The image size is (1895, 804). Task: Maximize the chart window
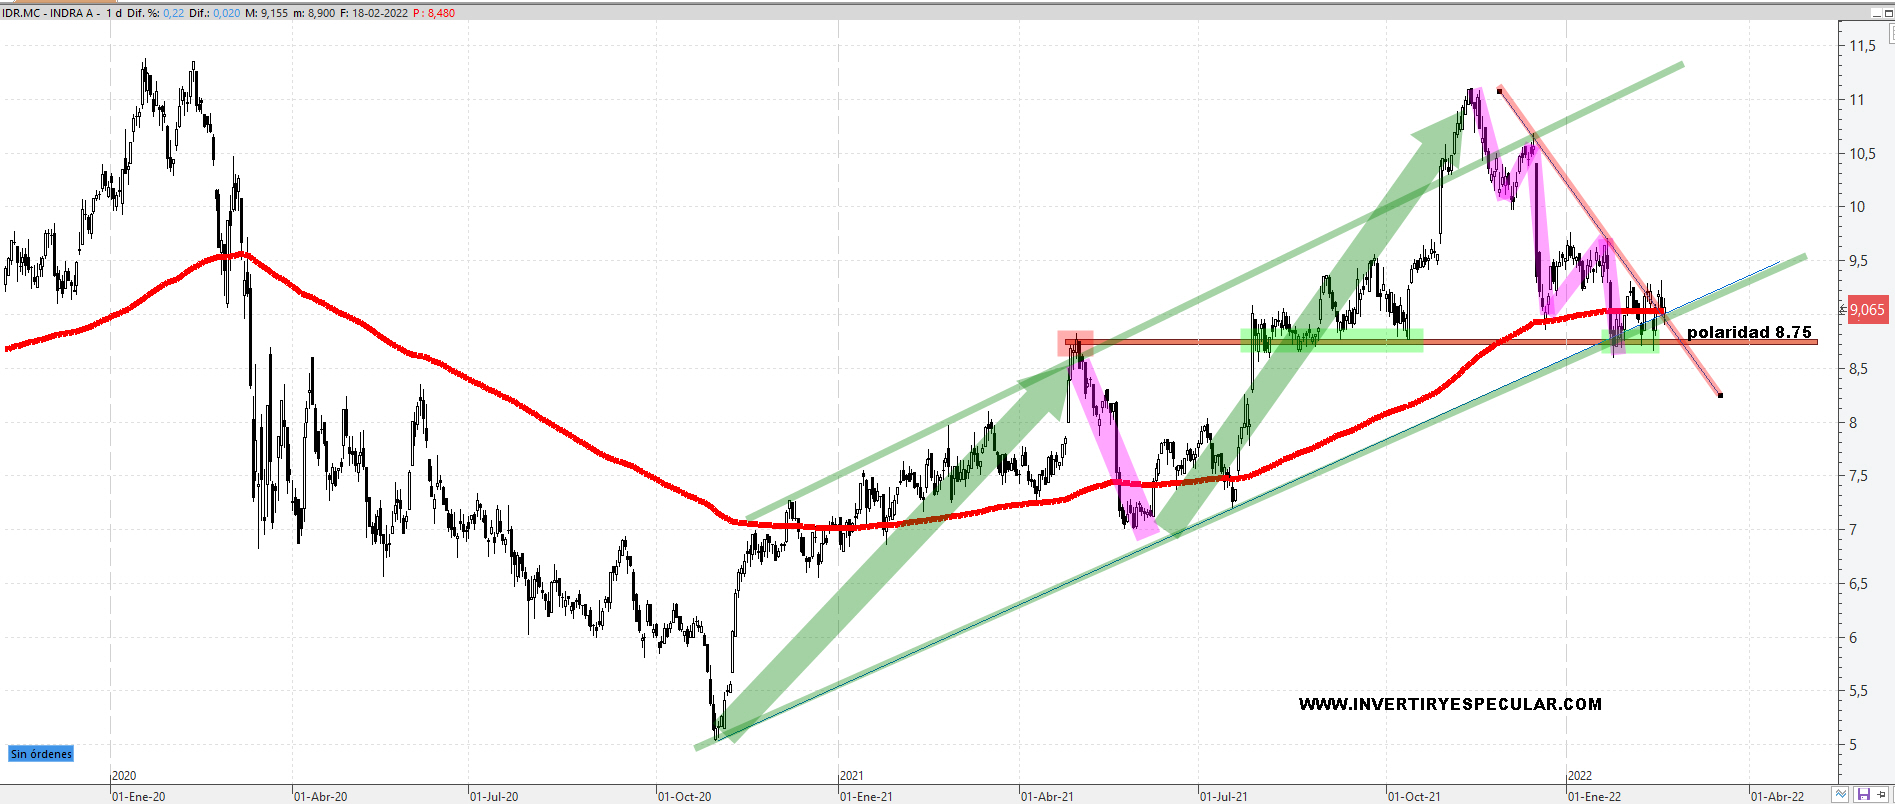tap(1888, 13)
